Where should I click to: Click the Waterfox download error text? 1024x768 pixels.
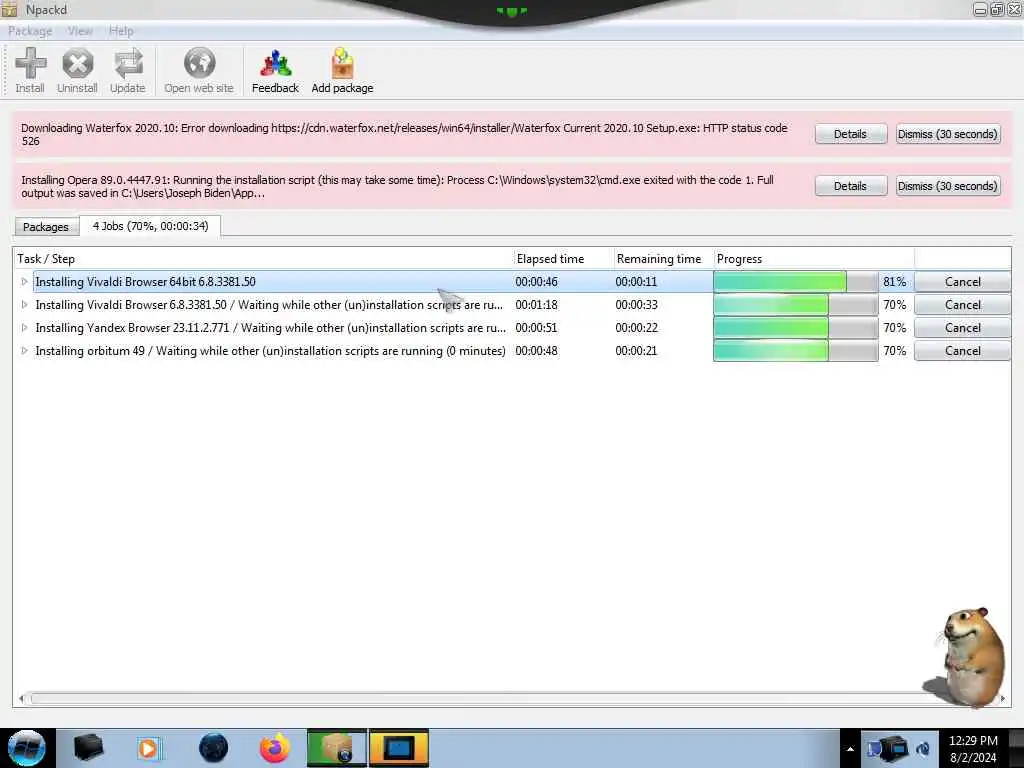point(405,135)
